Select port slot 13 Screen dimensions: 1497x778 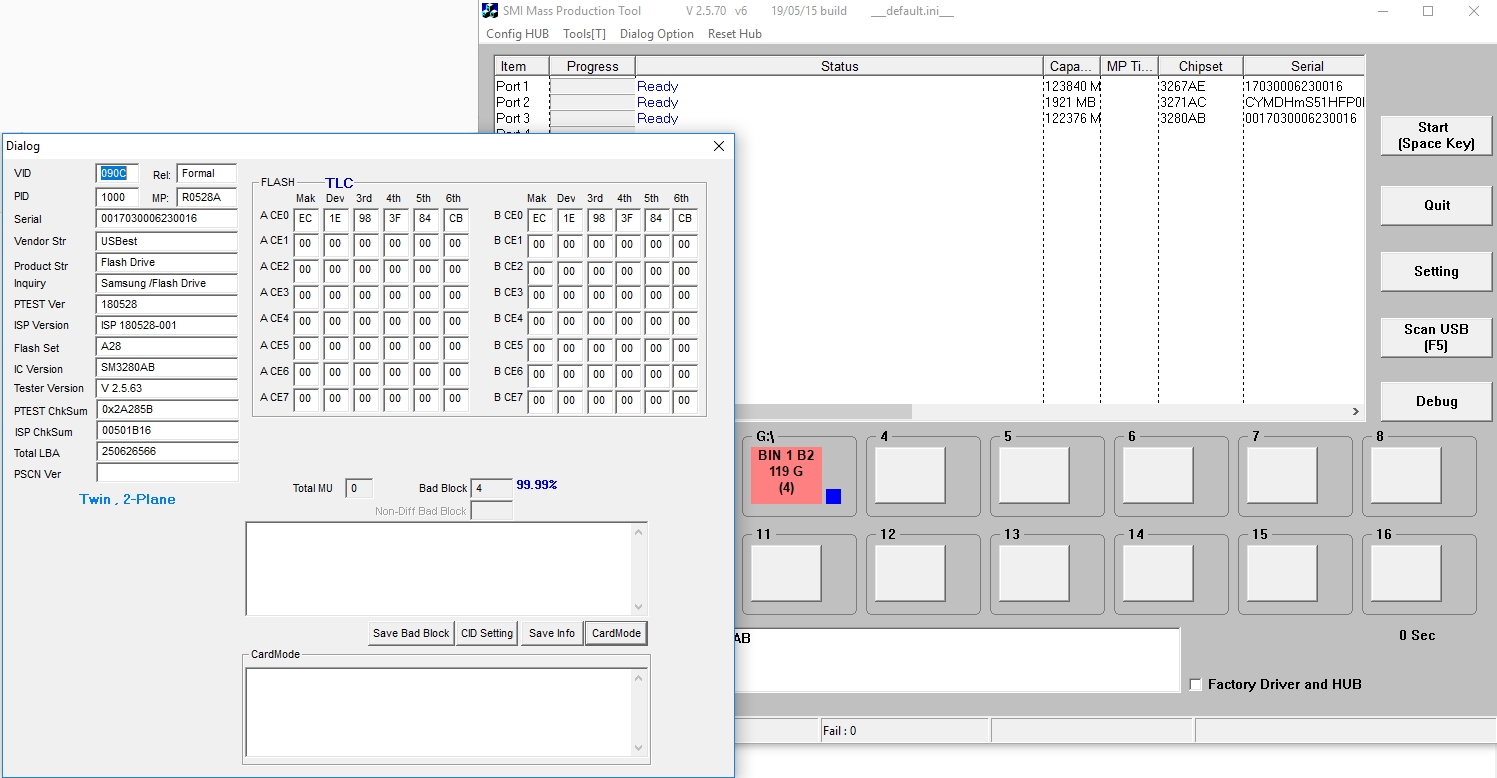point(1034,573)
